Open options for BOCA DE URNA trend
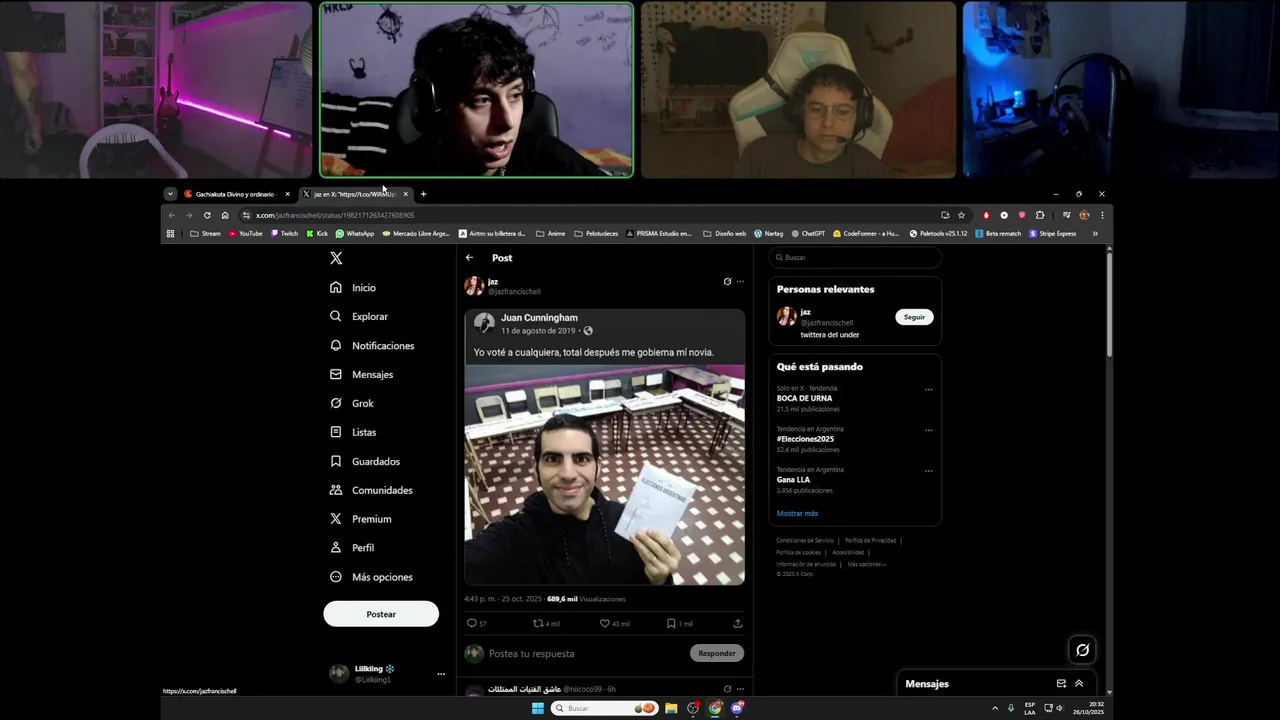The image size is (1280, 720). coord(929,390)
